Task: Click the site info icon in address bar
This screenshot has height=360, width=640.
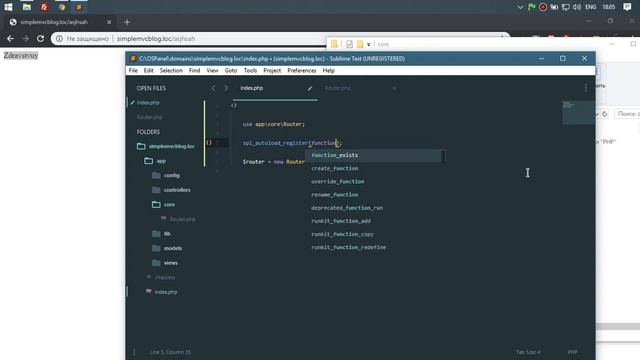Action: [x=59, y=38]
